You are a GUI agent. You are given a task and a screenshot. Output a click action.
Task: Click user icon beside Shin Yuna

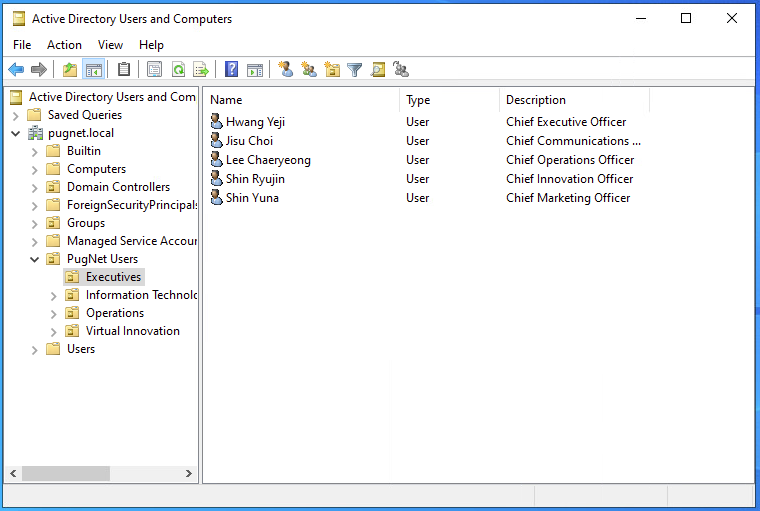[217, 197]
